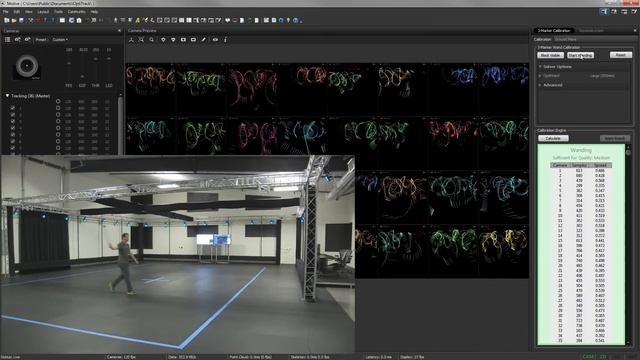Click the EXP vertical slider
The width and height of the screenshot is (640, 360).
point(83,67)
